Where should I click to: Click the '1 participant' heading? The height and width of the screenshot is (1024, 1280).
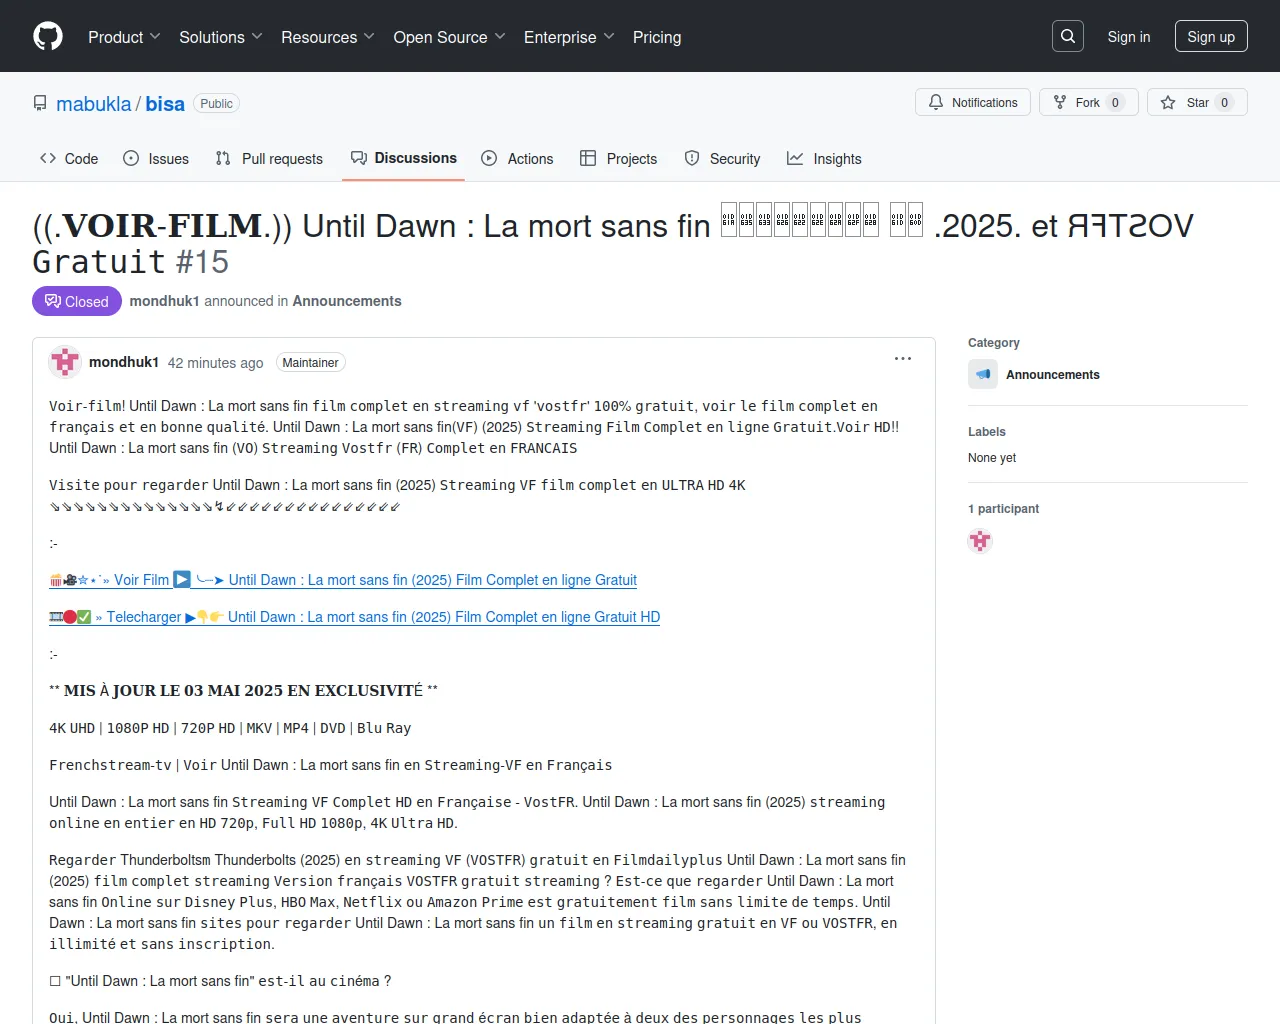click(x=1003, y=509)
